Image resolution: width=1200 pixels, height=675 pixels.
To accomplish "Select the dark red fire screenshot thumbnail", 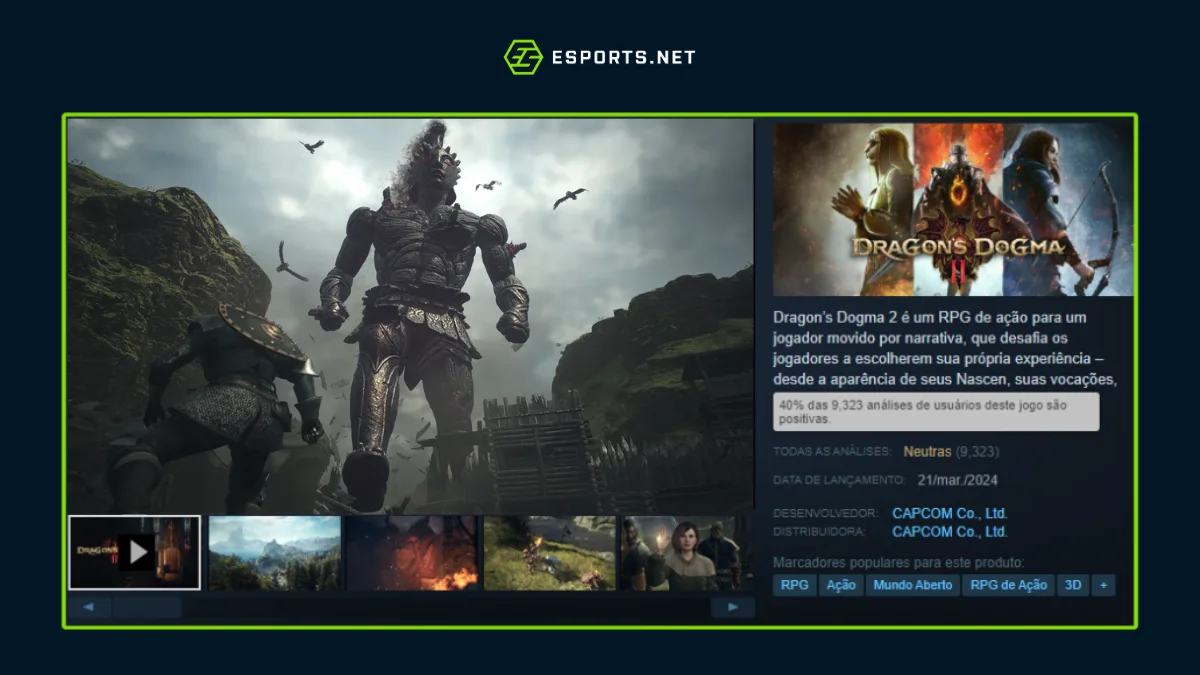I will coord(412,553).
